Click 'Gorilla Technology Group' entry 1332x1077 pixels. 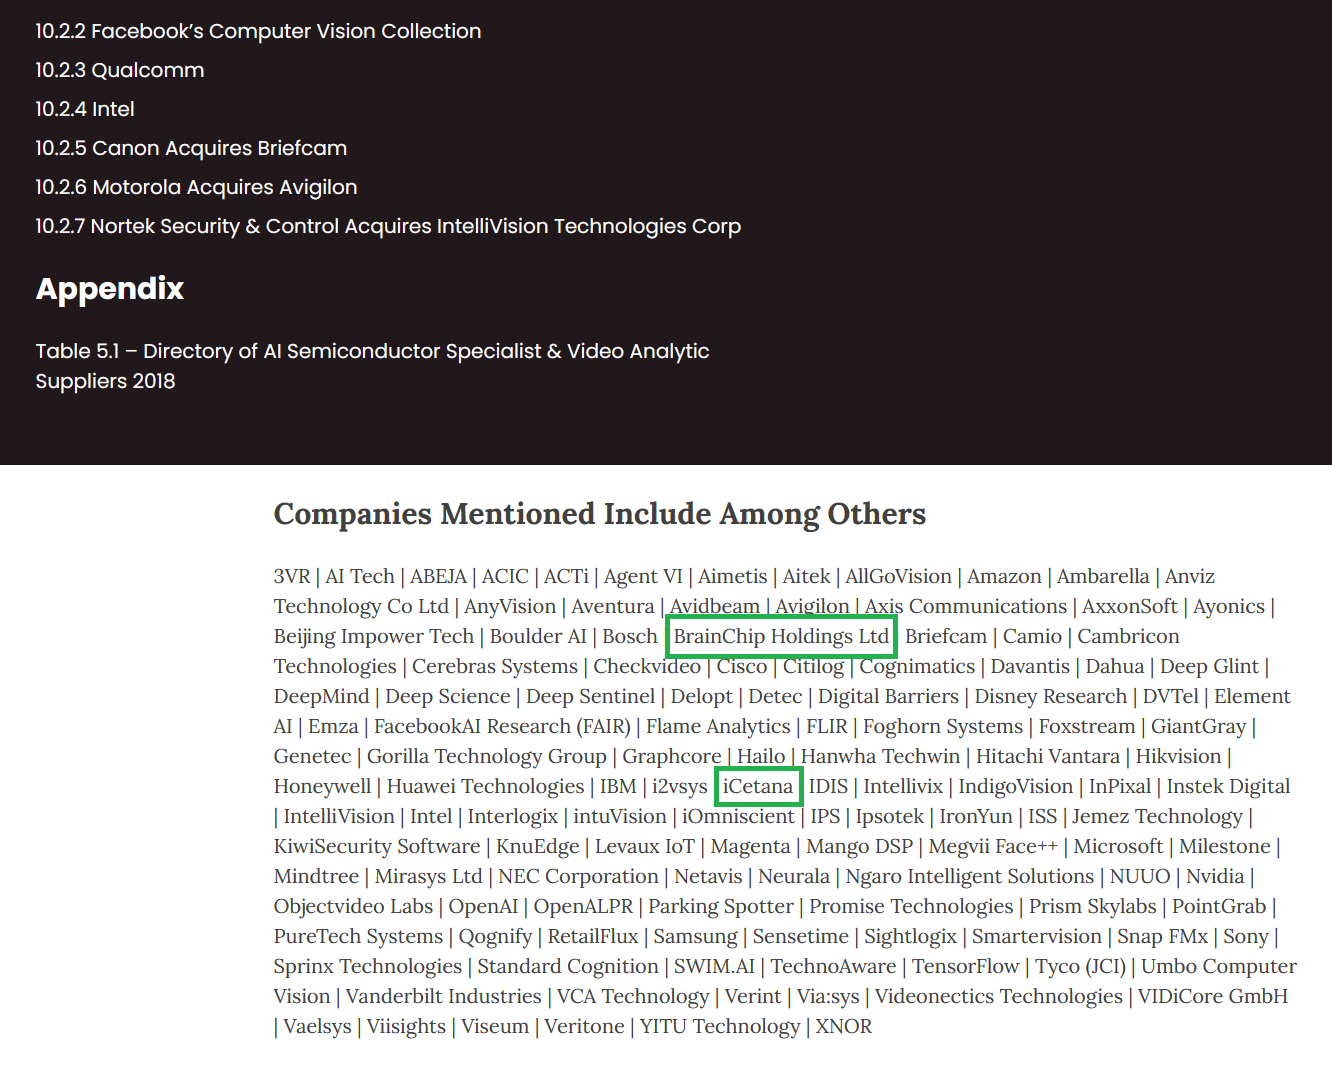(487, 757)
